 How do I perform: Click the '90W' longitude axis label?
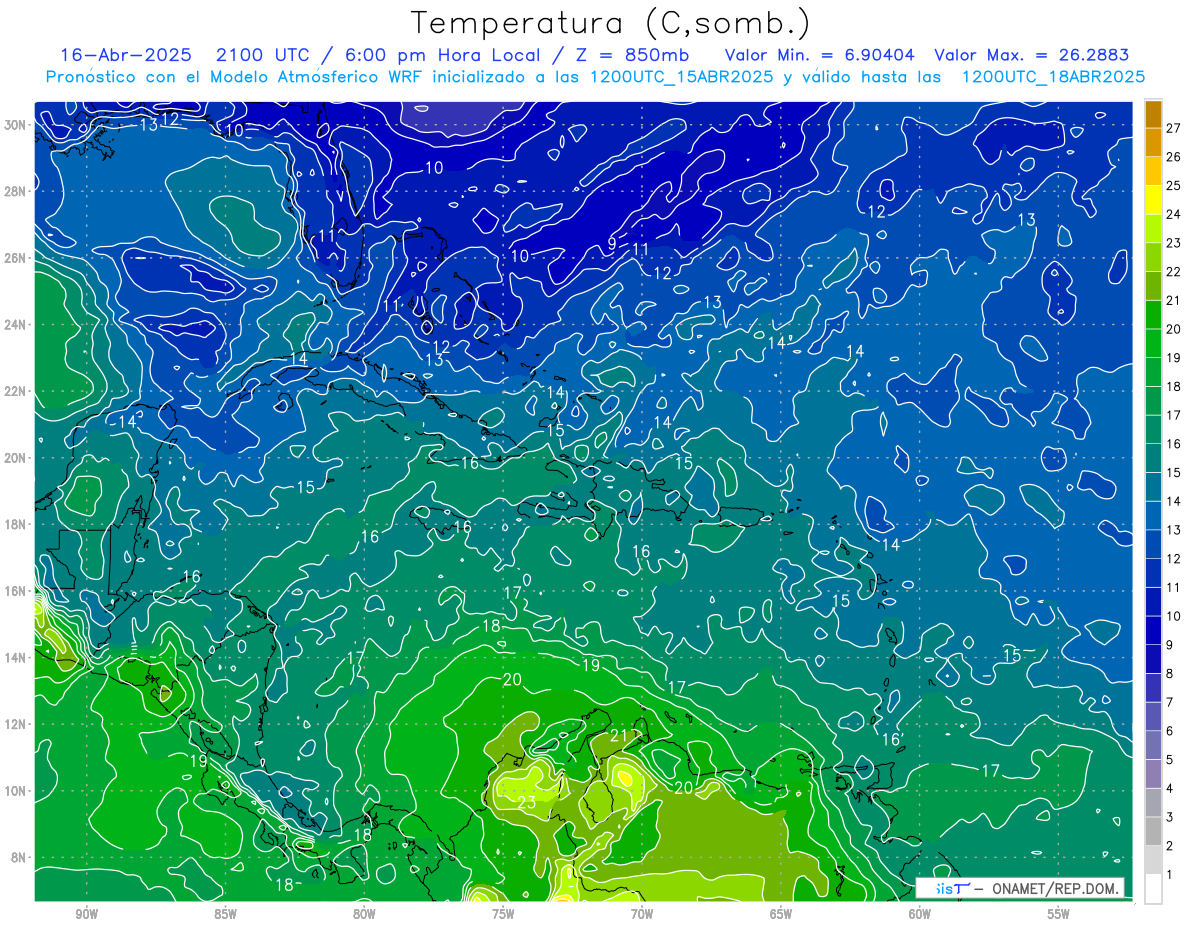87,915
